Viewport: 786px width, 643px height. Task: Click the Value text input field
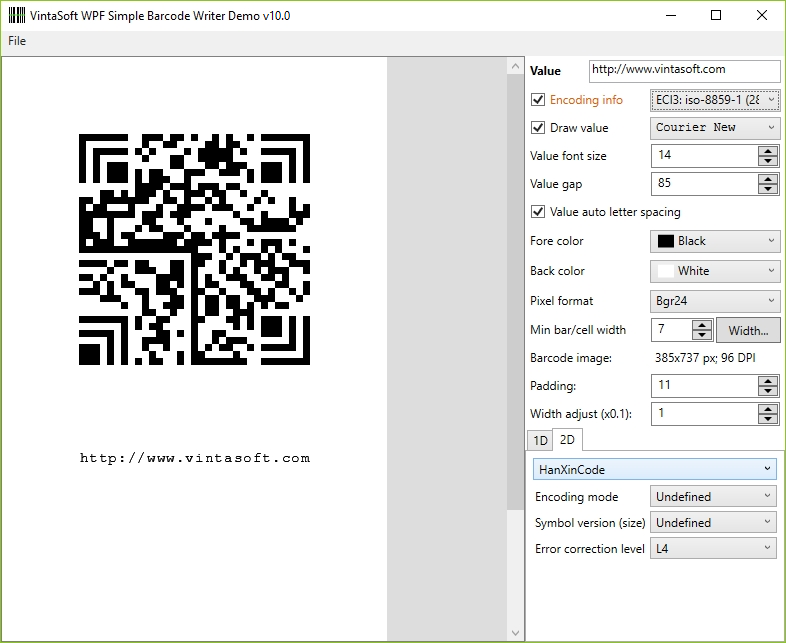pyautogui.click(x=685, y=71)
